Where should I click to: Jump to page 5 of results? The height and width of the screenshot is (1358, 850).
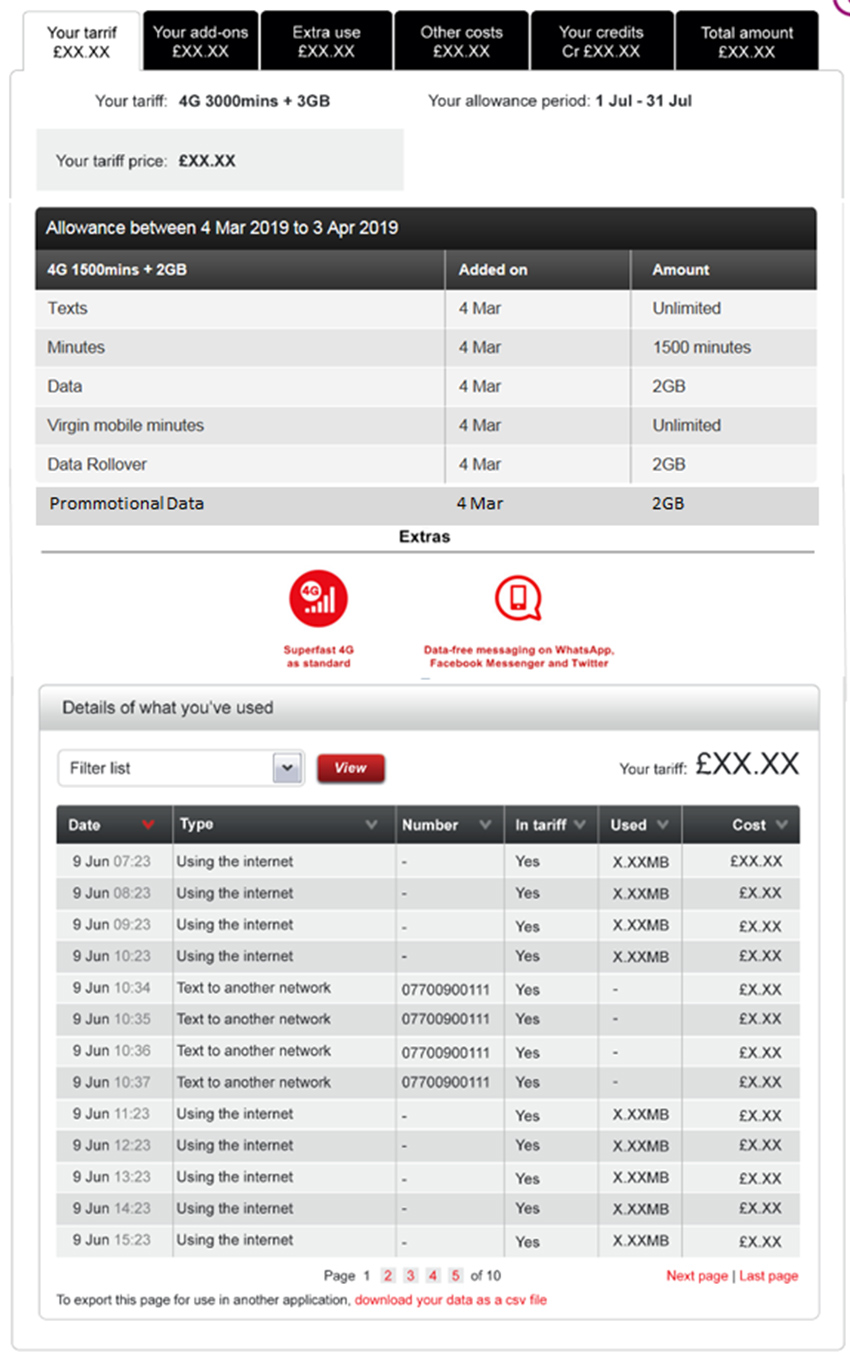pos(455,1275)
